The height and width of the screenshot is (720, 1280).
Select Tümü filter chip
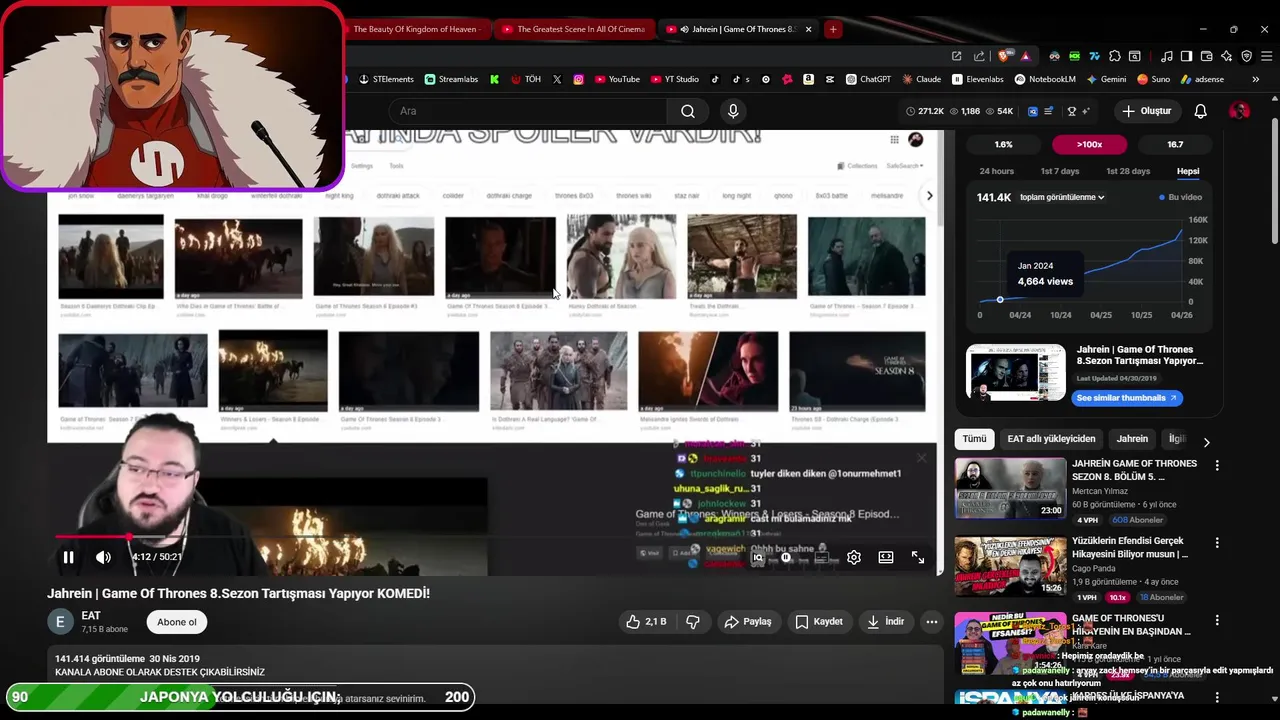(x=974, y=439)
